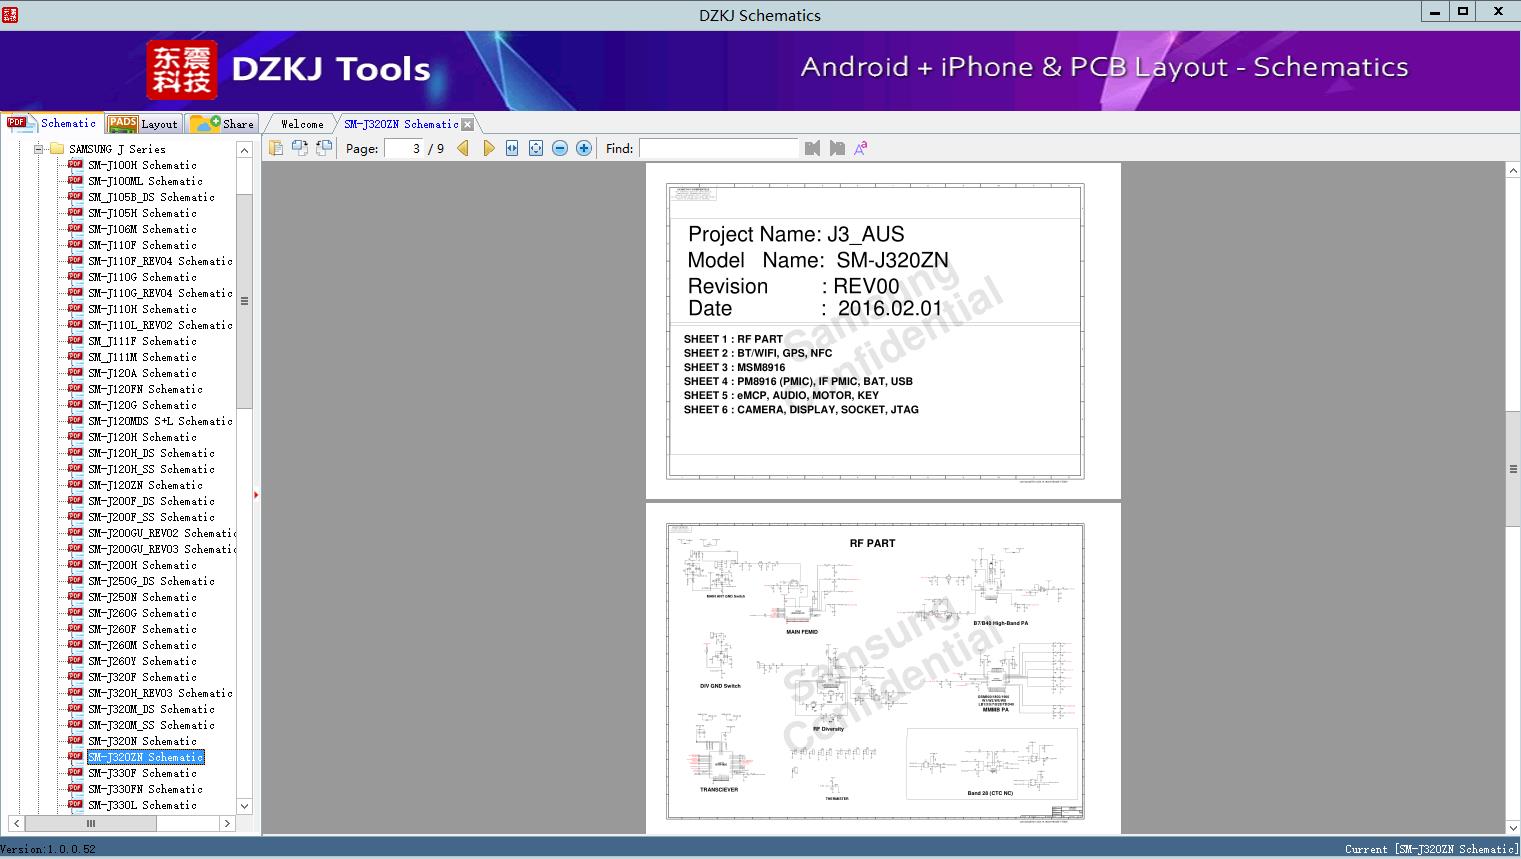The image size is (1521, 859).
Task: Fit whole page icon
Action: pyautogui.click(x=536, y=148)
